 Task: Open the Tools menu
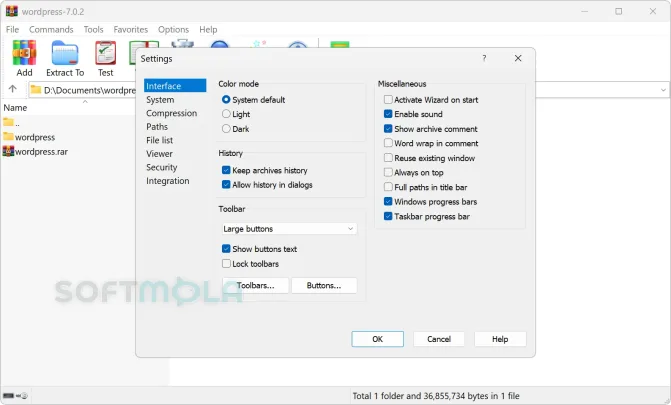[x=93, y=30]
